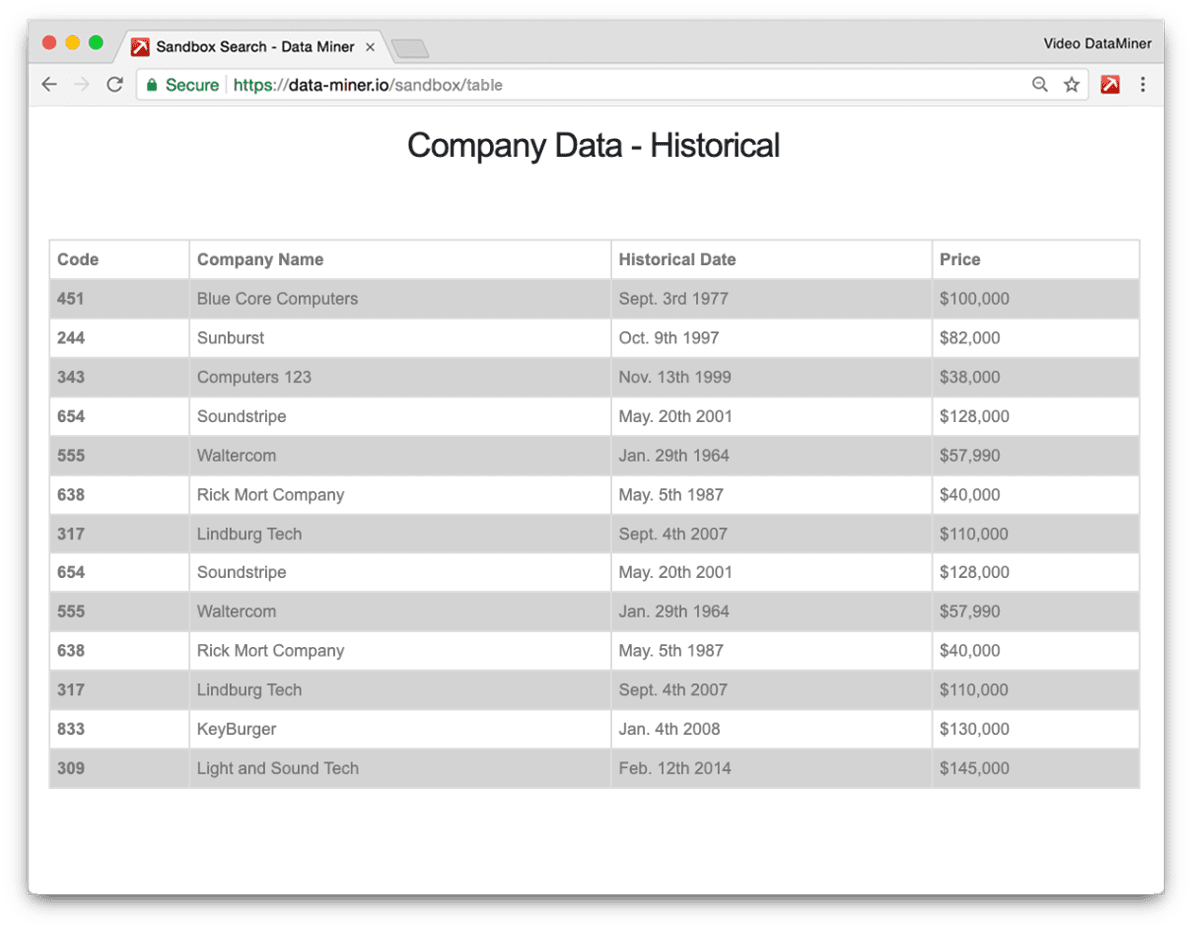The image size is (1192, 930).
Task: Select the Video DataMiner menu item
Action: point(1097,43)
